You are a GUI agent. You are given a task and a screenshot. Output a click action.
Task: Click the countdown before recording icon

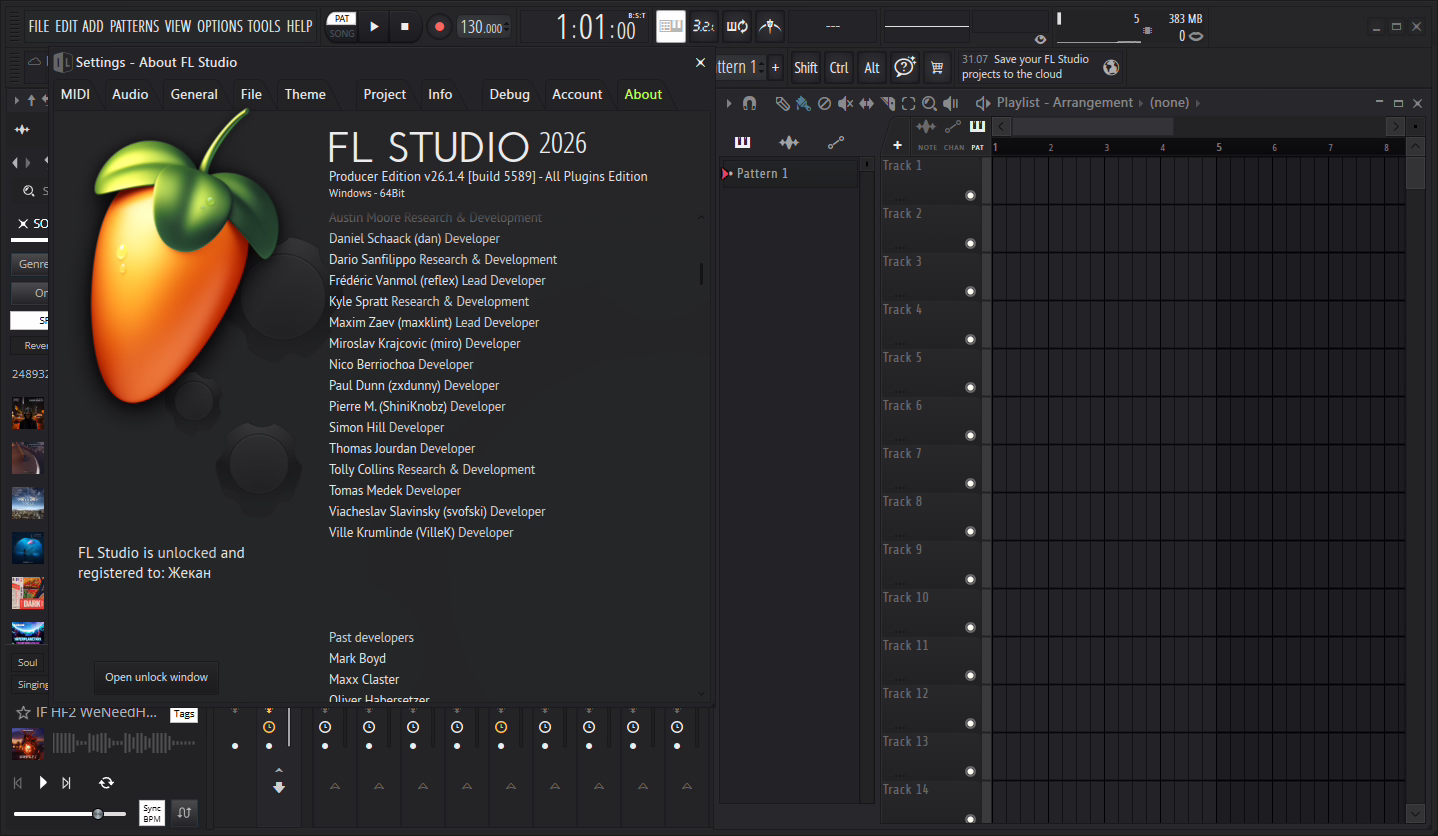pos(704,27)
